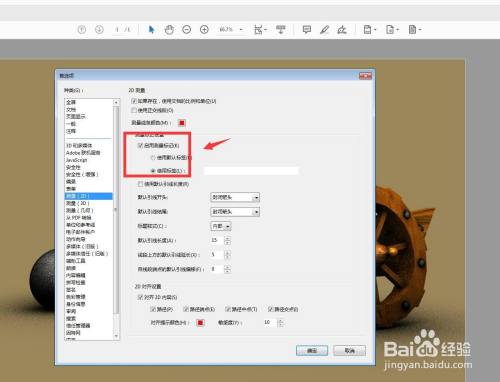Select 安全性（增强） category
Screen dimensions: 500x382
pos(82,174)
